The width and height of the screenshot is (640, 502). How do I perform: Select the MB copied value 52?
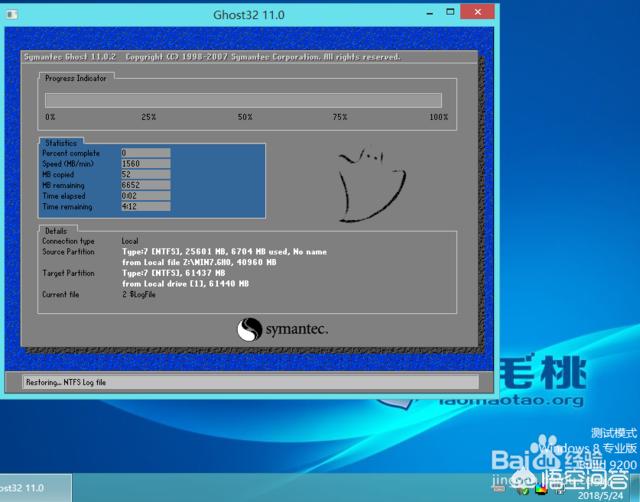point(146,174)
